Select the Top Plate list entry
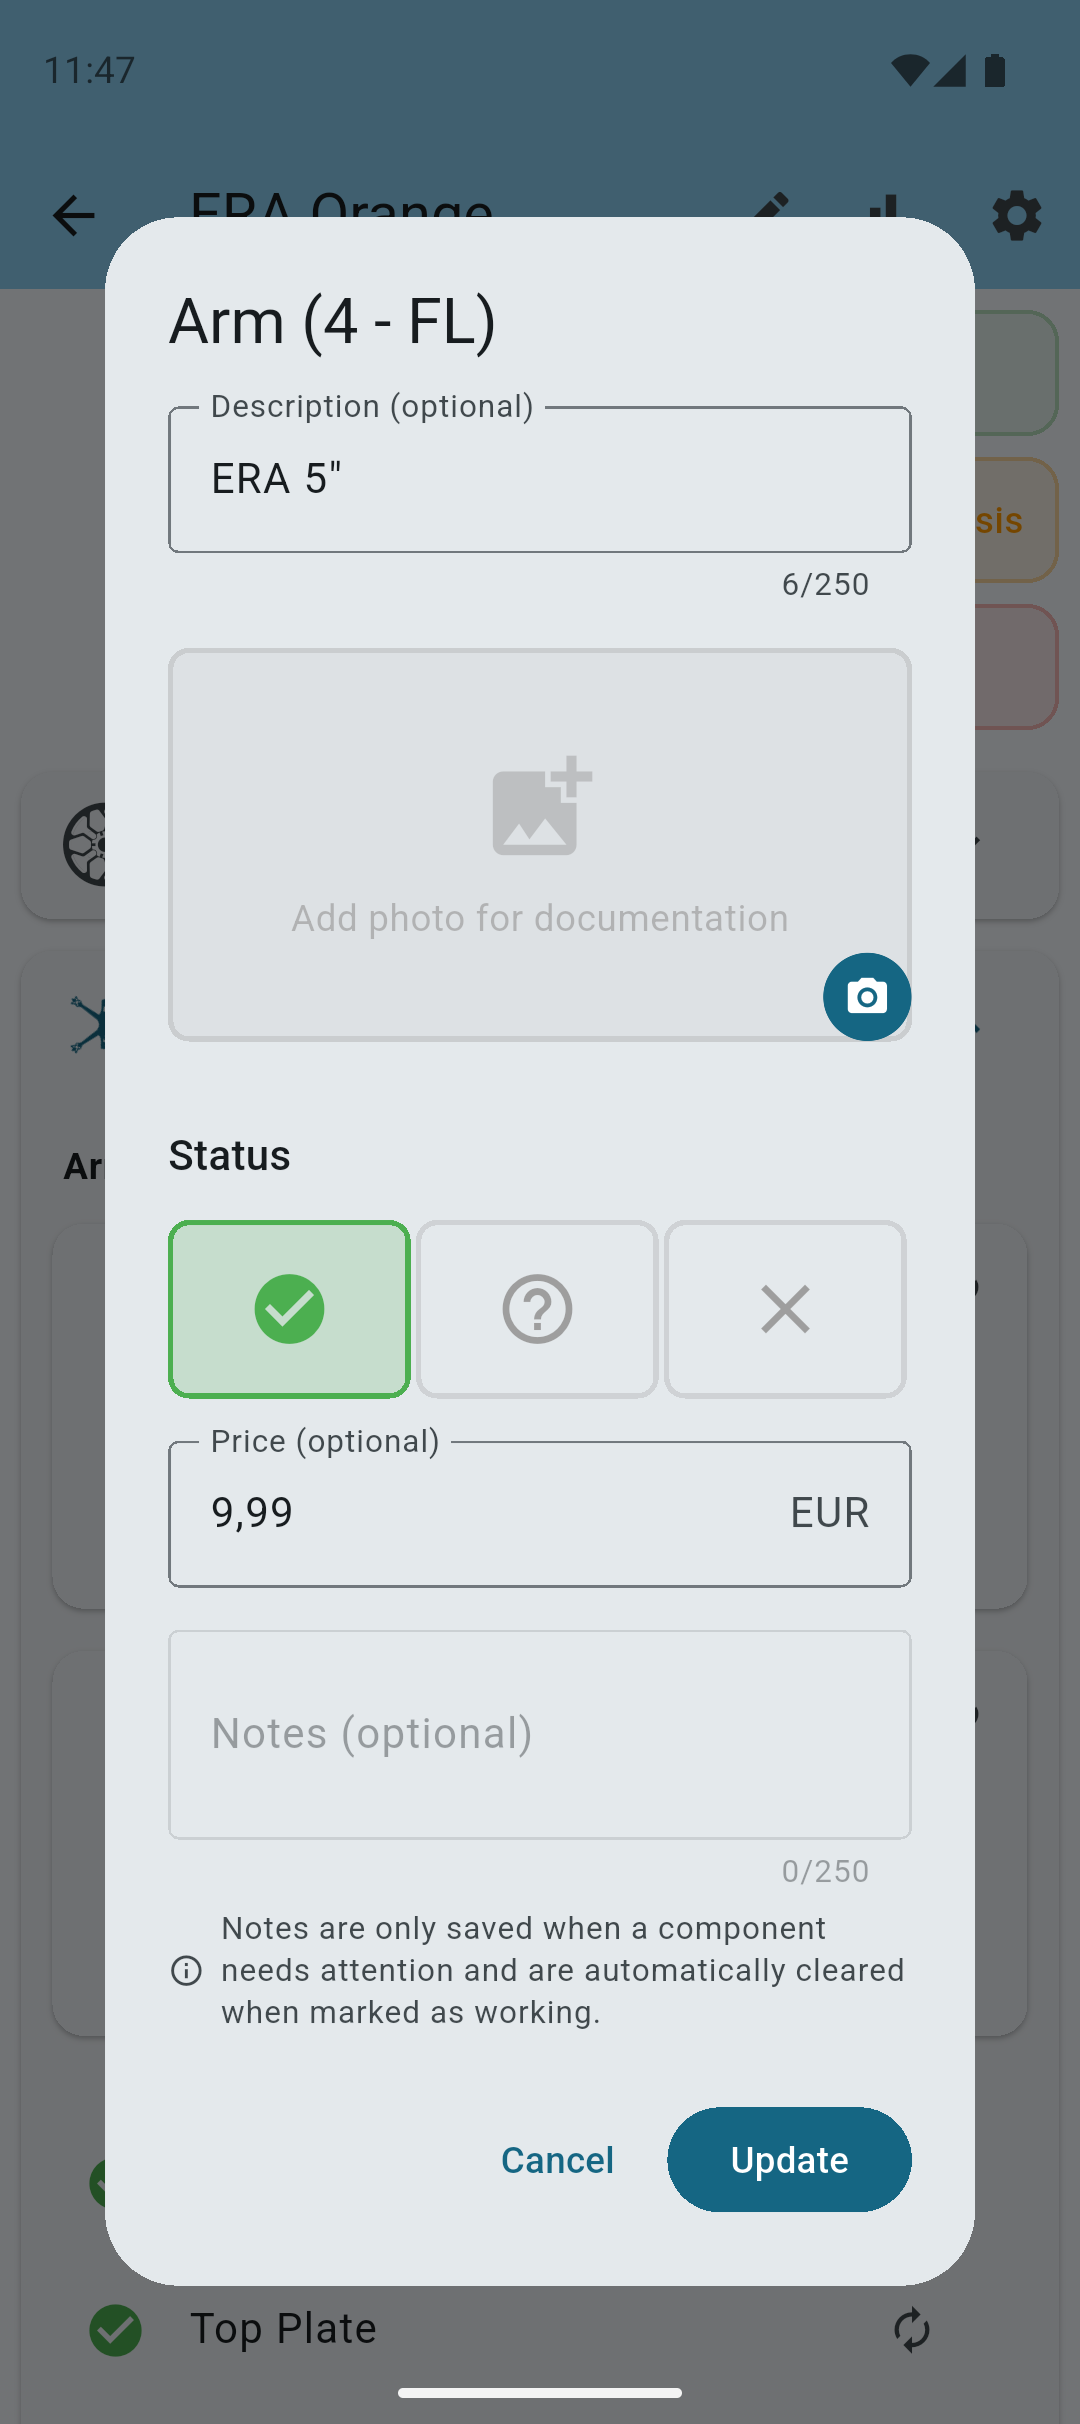The width and height of the screenshot is (1080, 2424). coord(283,2328)
